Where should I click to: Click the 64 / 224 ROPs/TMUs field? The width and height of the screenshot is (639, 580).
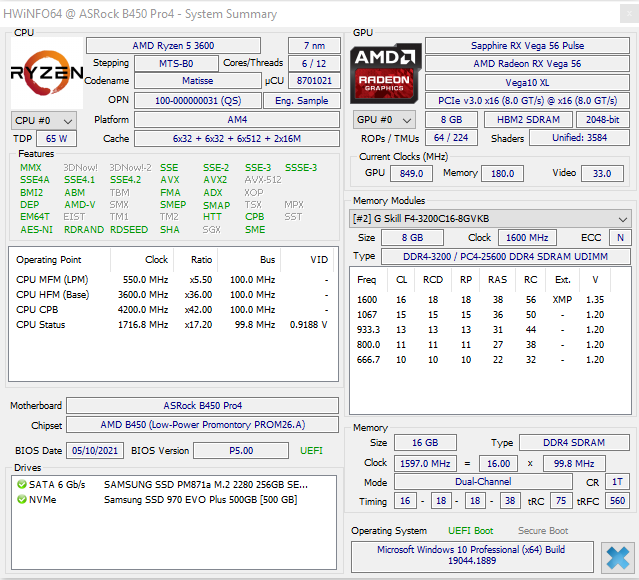click(451, 138)
